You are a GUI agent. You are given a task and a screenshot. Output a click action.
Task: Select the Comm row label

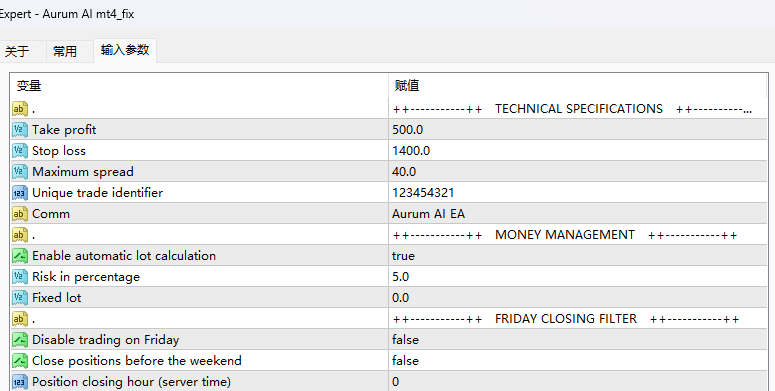click(x=51, y=214)
